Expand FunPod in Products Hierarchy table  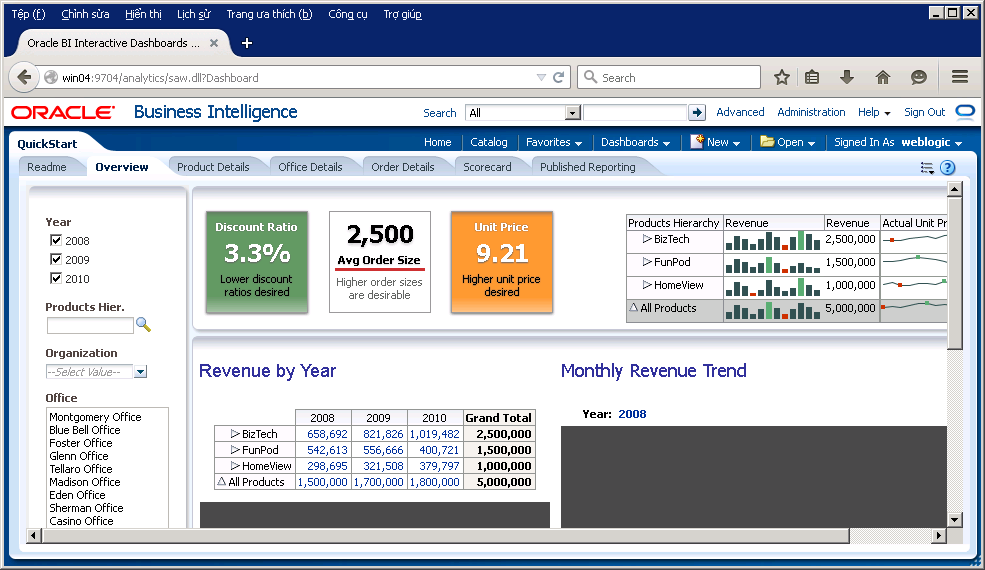tap(647, 262)
